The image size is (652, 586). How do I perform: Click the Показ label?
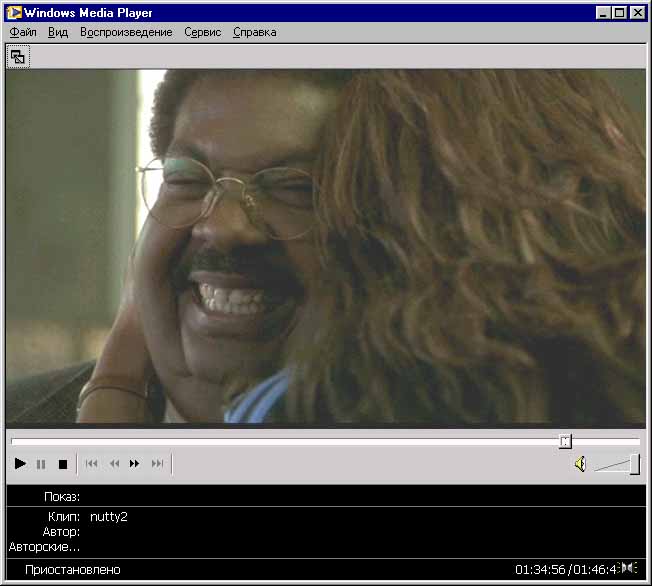tap(62, 497)
